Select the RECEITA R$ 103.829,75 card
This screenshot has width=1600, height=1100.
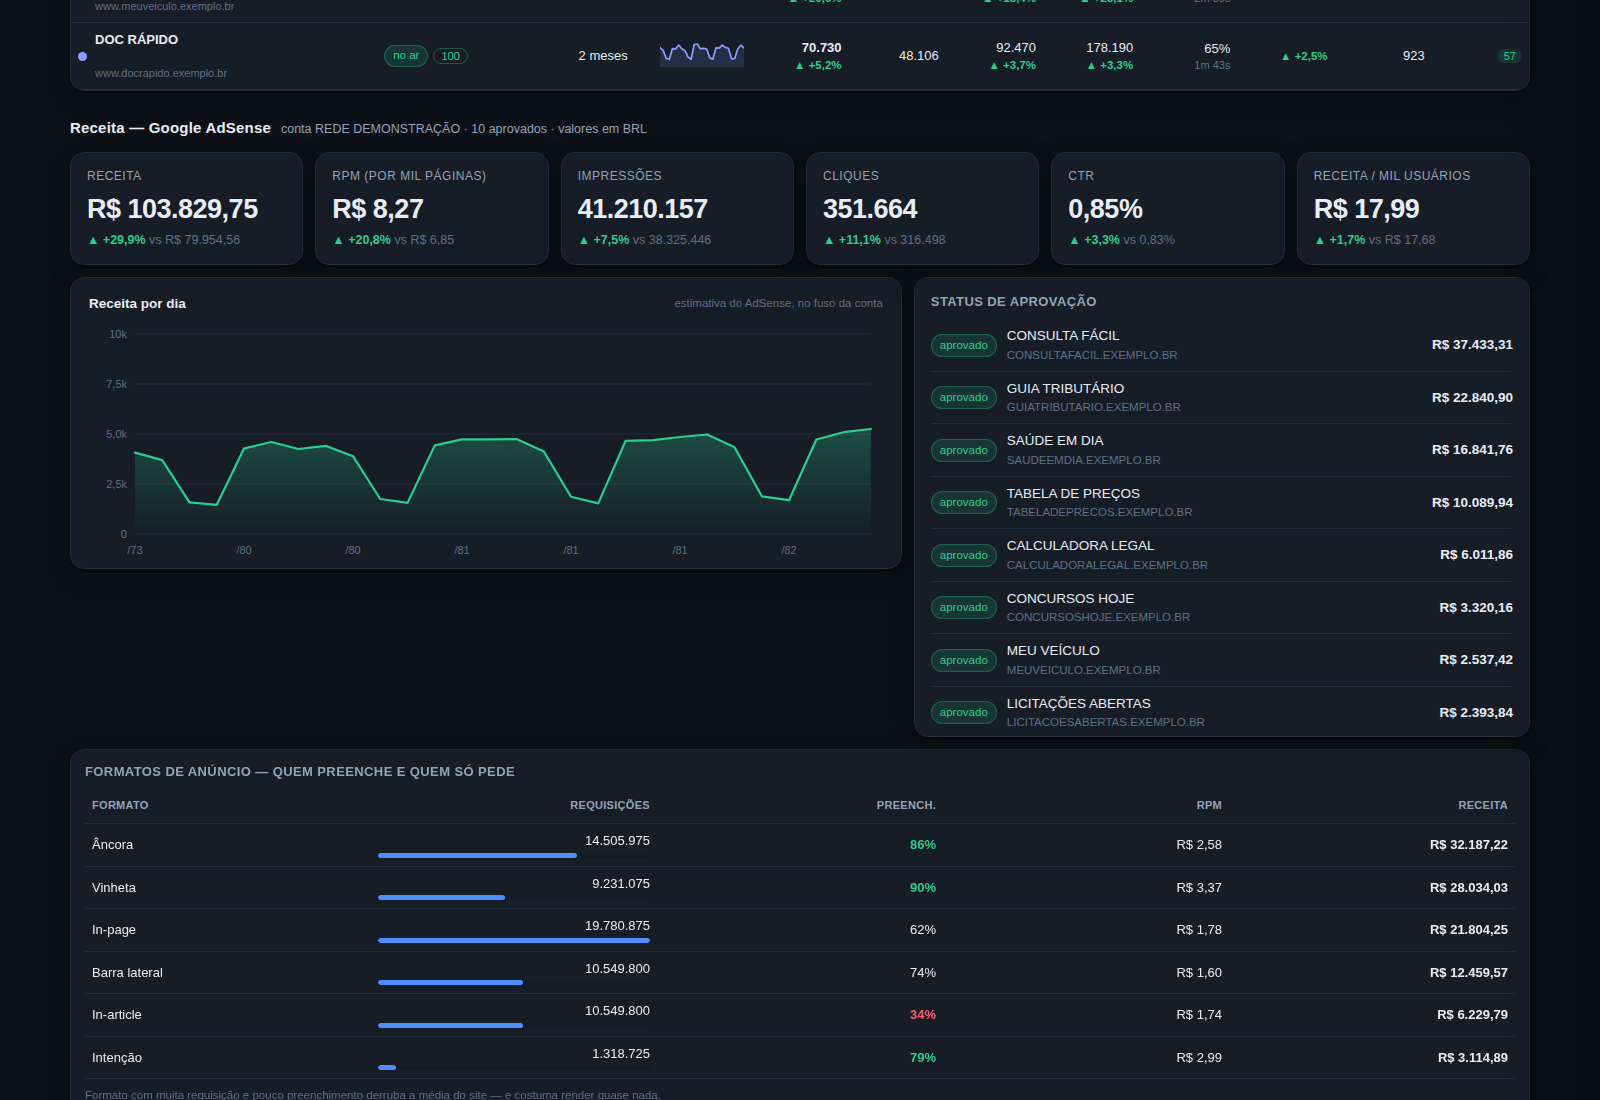(x=186, y=208)
